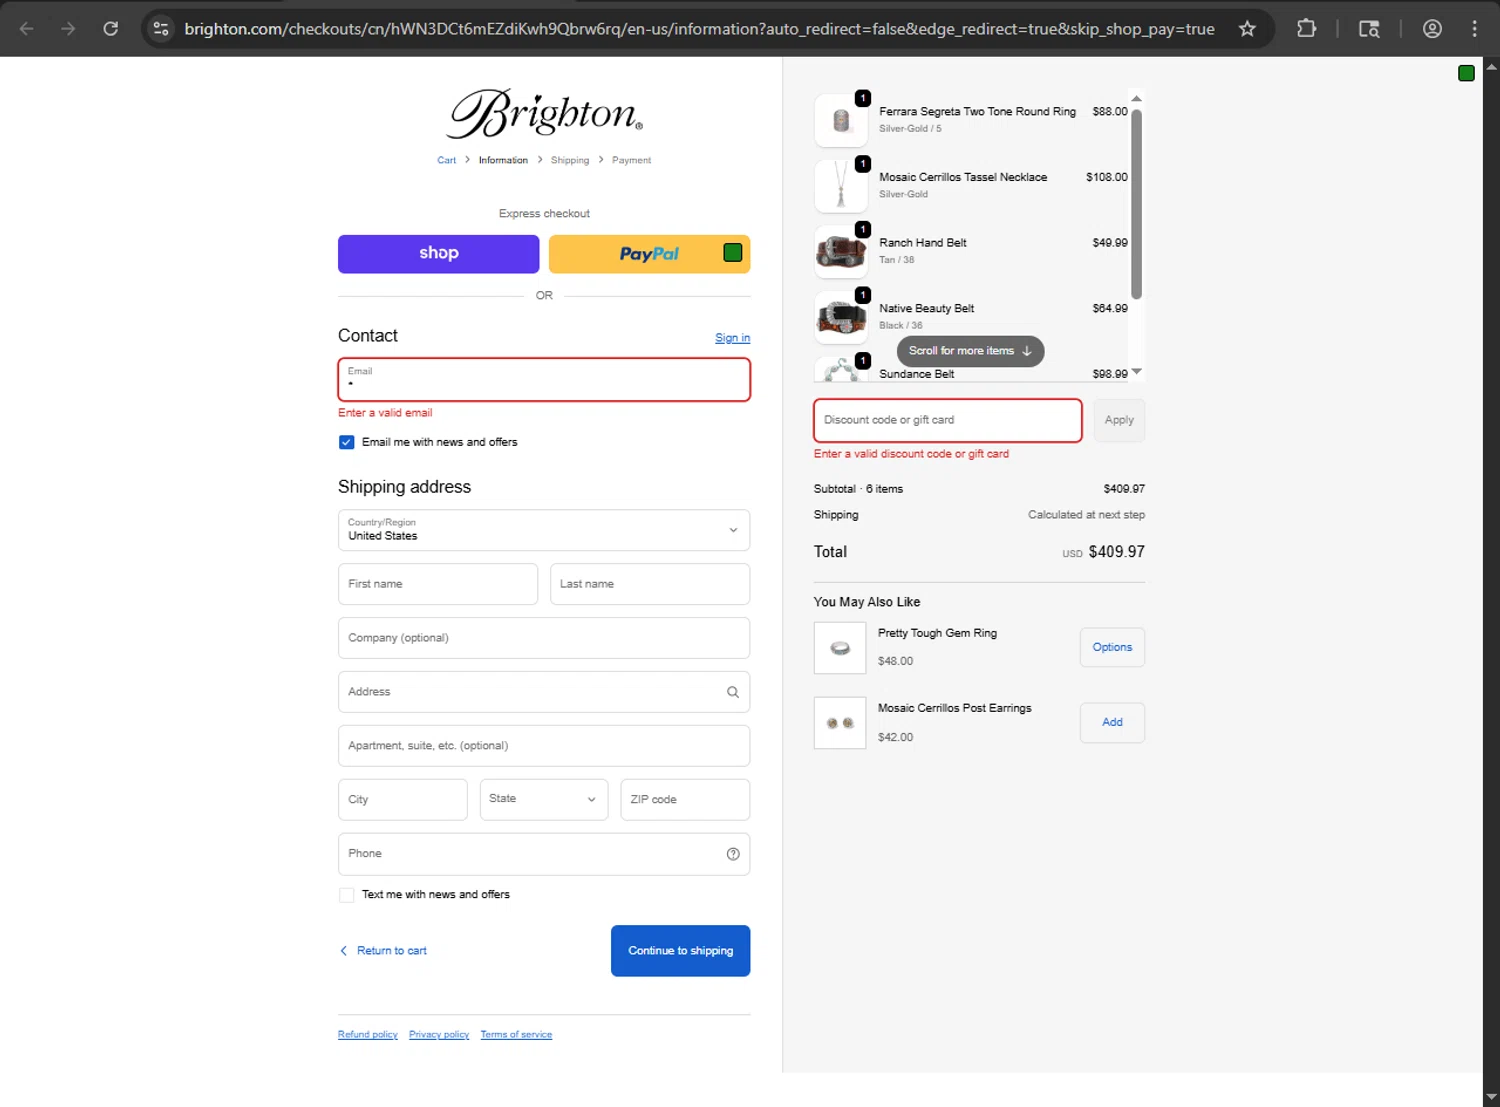Open the Chrome three-dot menu
Viewport: 1500px width, 1107px height.
pyautogui.click(x=1474, y=29)
